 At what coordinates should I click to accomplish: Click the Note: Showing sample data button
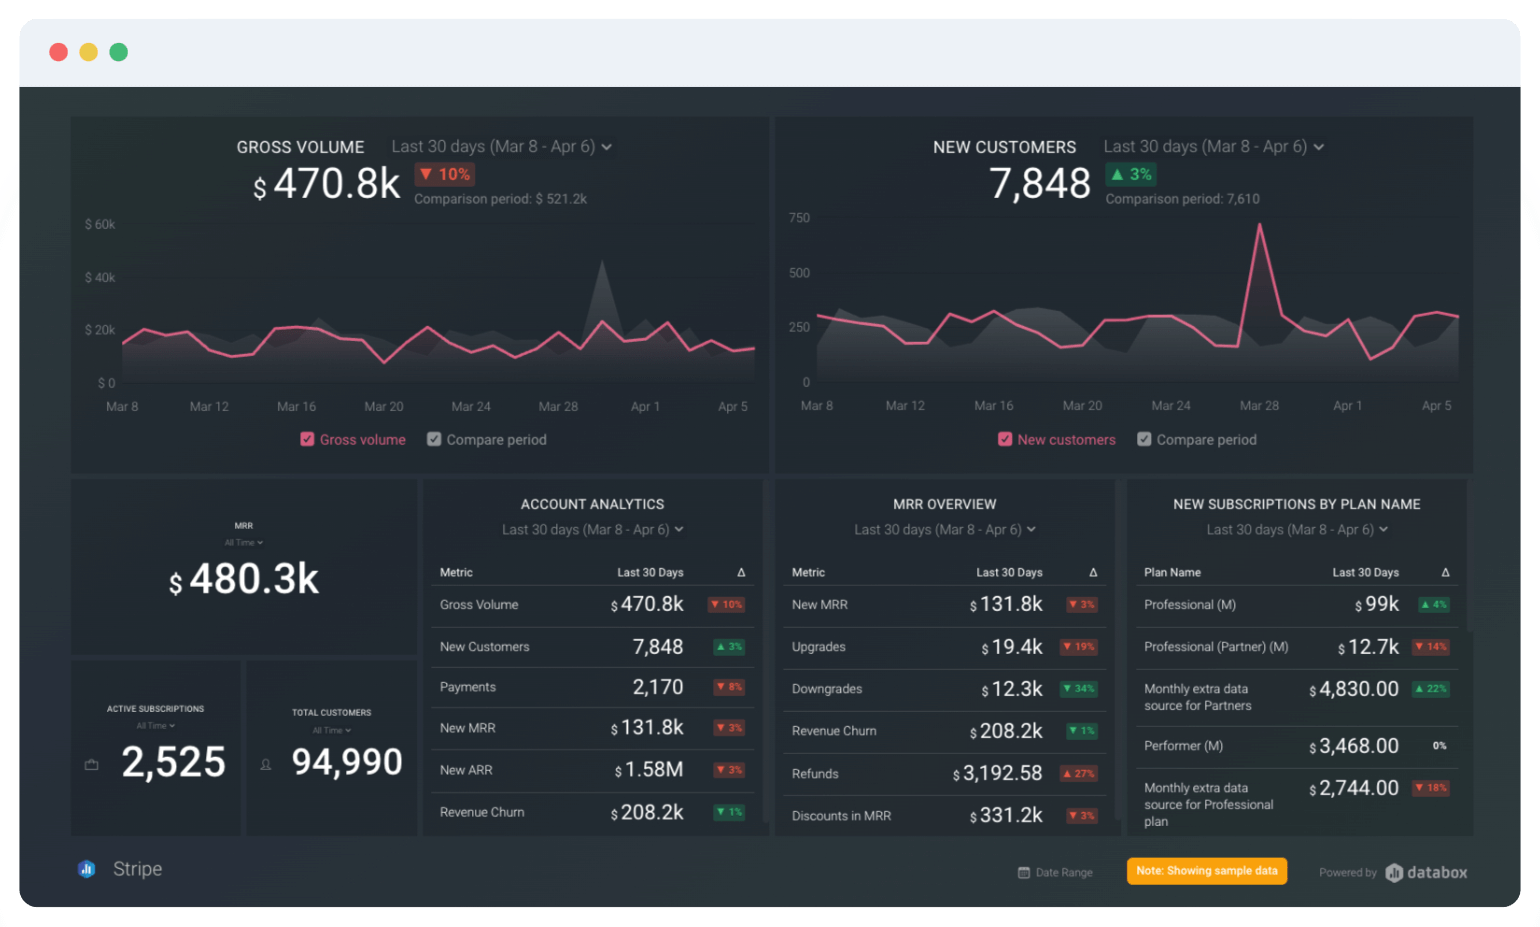point(1206,871)
